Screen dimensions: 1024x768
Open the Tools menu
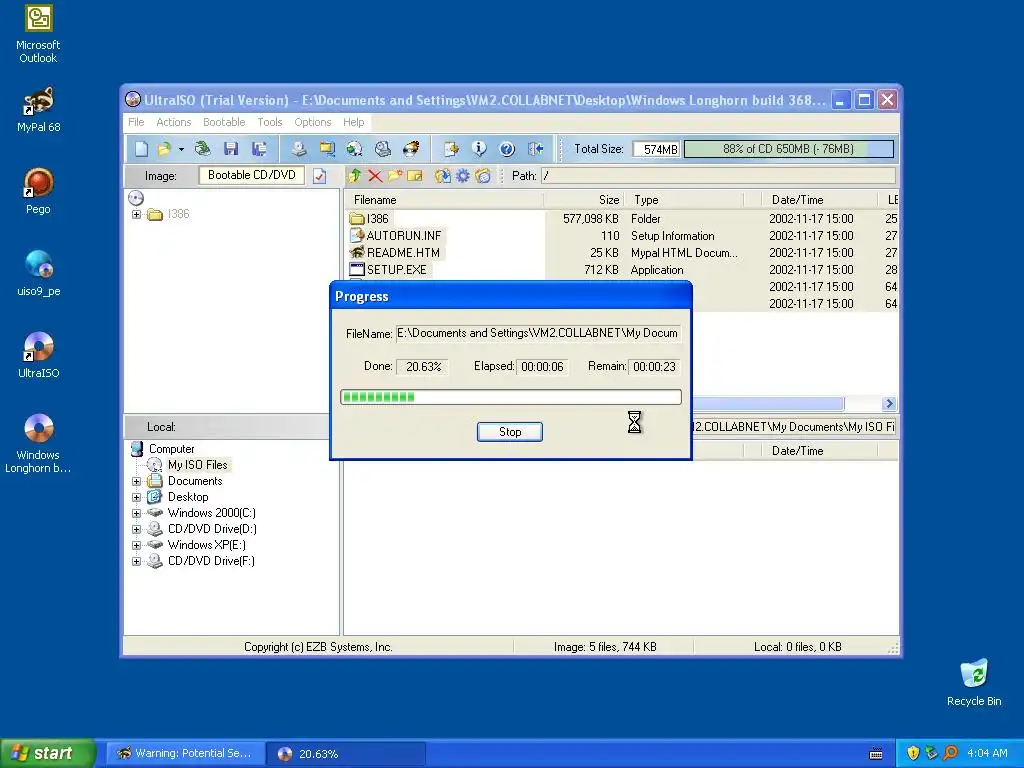coord(270,122)
